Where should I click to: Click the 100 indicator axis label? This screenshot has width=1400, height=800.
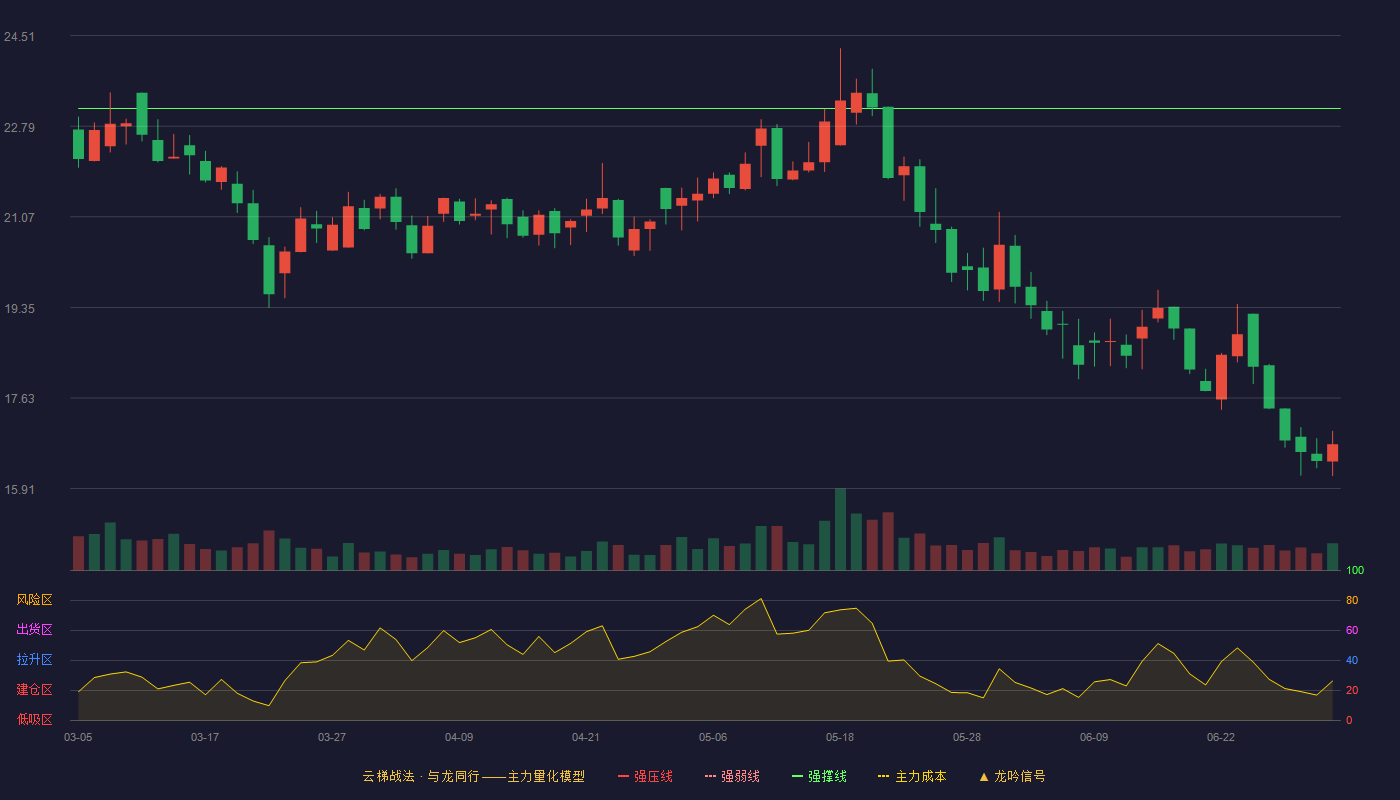1355,570
